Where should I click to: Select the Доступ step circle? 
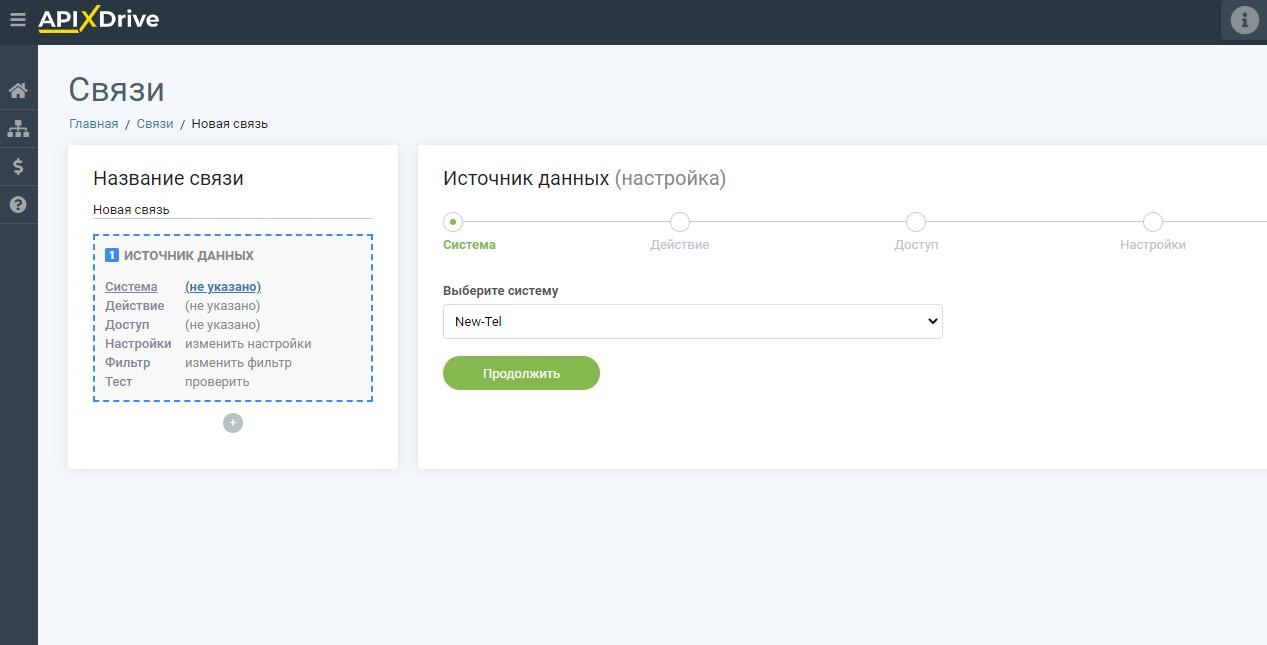click(x=916, y=222)
